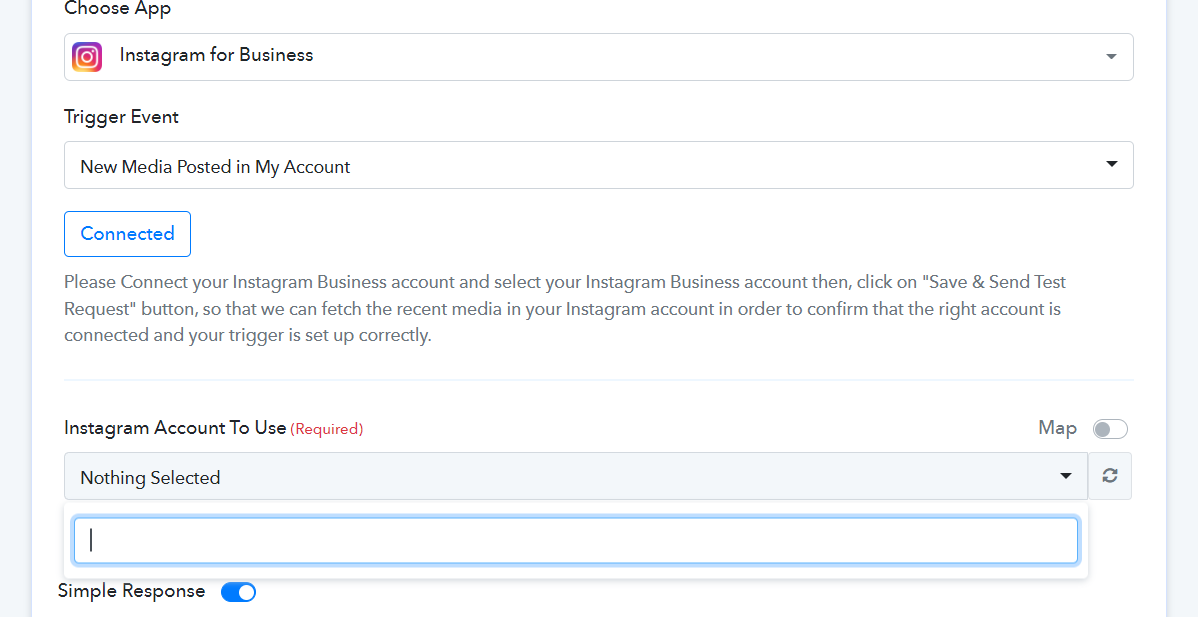Click the Nothing Selected account selector
The image size is (1198, 617).
576,476
